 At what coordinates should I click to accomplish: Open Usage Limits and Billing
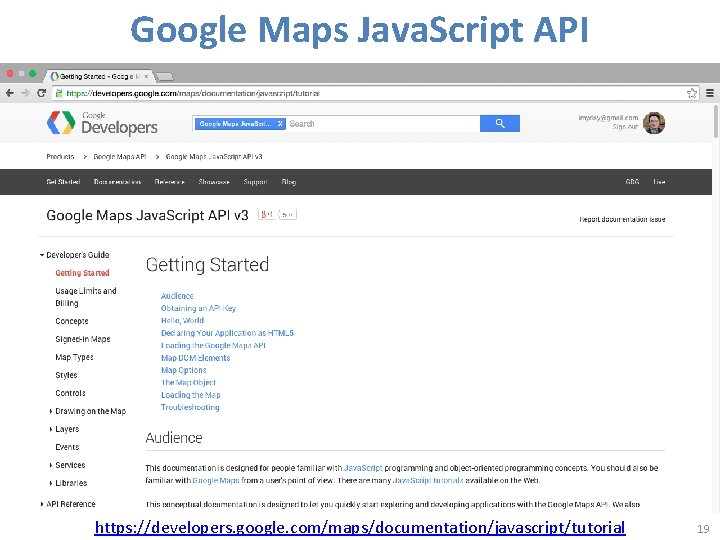coord(86,297)
